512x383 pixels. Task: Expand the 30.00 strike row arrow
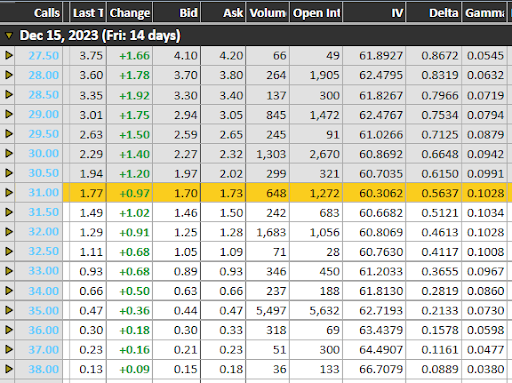9,153
